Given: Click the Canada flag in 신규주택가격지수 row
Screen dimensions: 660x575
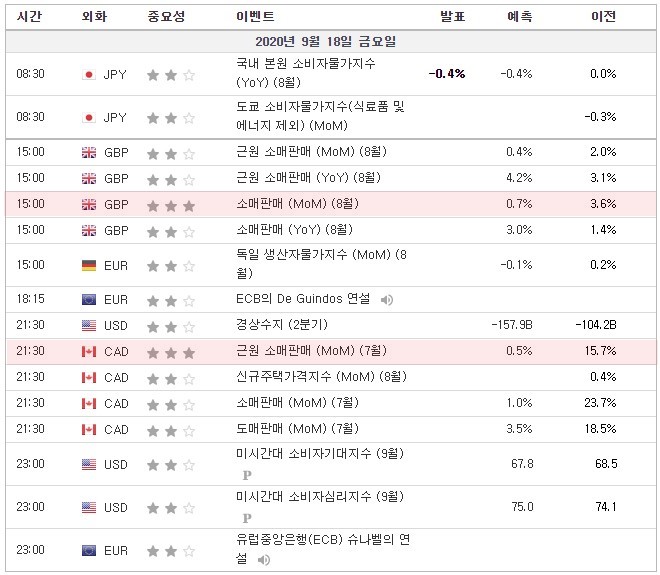Looking at the screenshot, I should [89, 378].
